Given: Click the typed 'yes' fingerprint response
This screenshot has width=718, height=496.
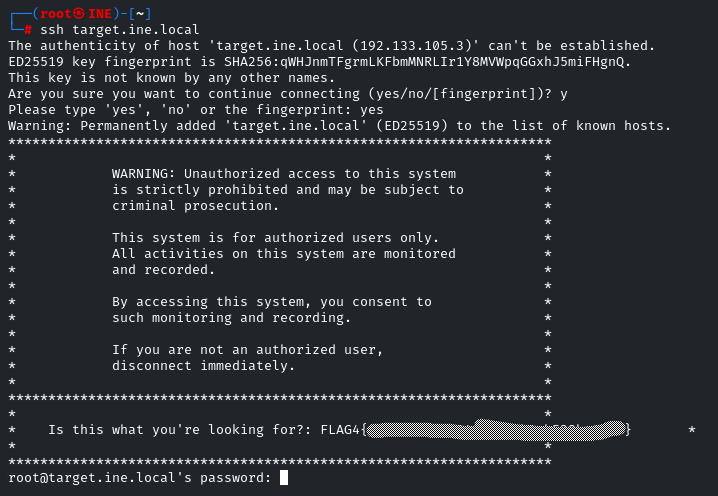Looking at the screenshot, I should [372, 110].
